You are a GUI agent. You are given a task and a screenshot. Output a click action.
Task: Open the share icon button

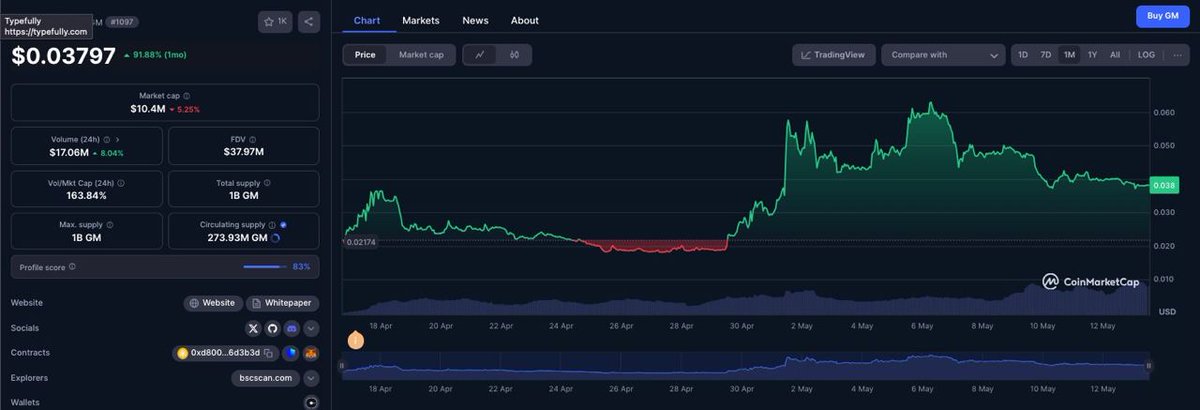click(308, 20)
